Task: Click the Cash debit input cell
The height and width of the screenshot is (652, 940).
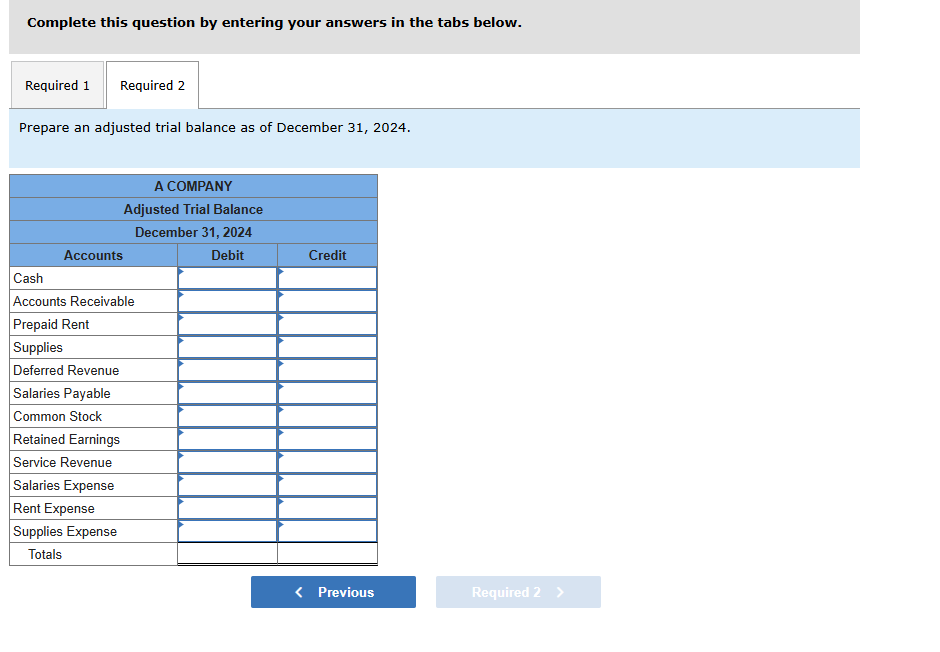Action: click(x=228, y=278)
